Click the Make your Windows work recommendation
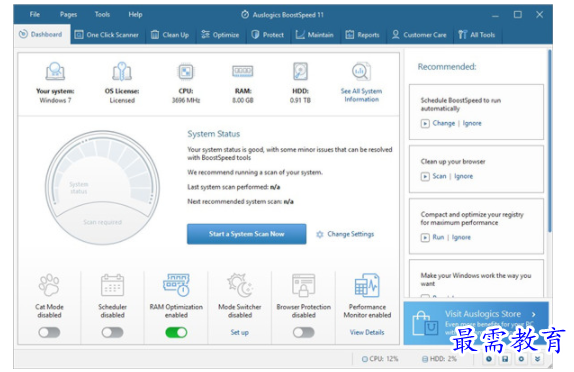This screenshot has height=372, width=574. 476,279
